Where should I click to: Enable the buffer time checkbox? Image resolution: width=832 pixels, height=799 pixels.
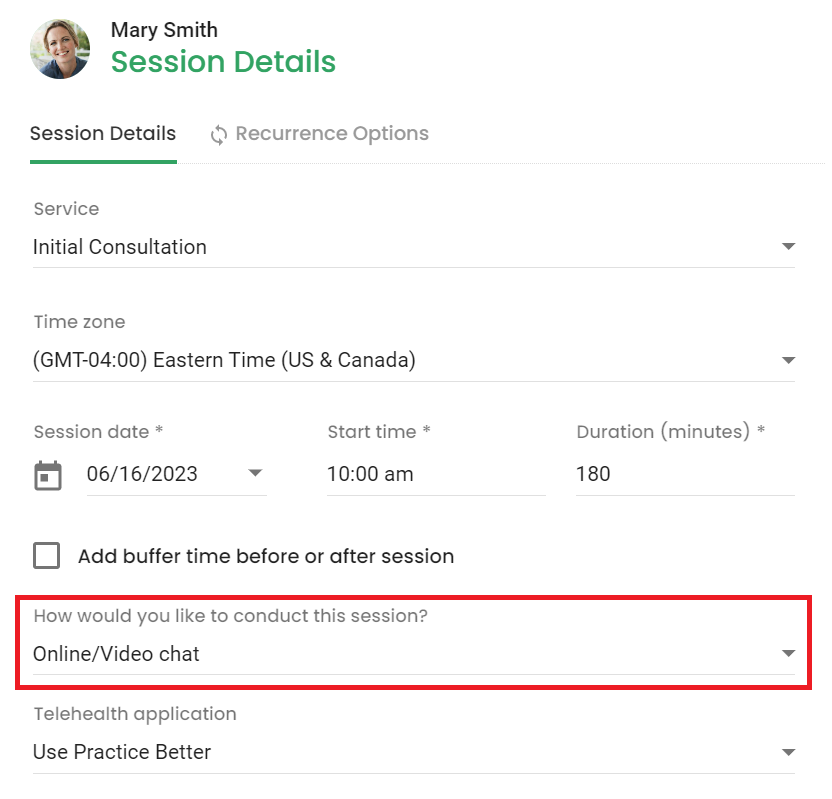47,555
